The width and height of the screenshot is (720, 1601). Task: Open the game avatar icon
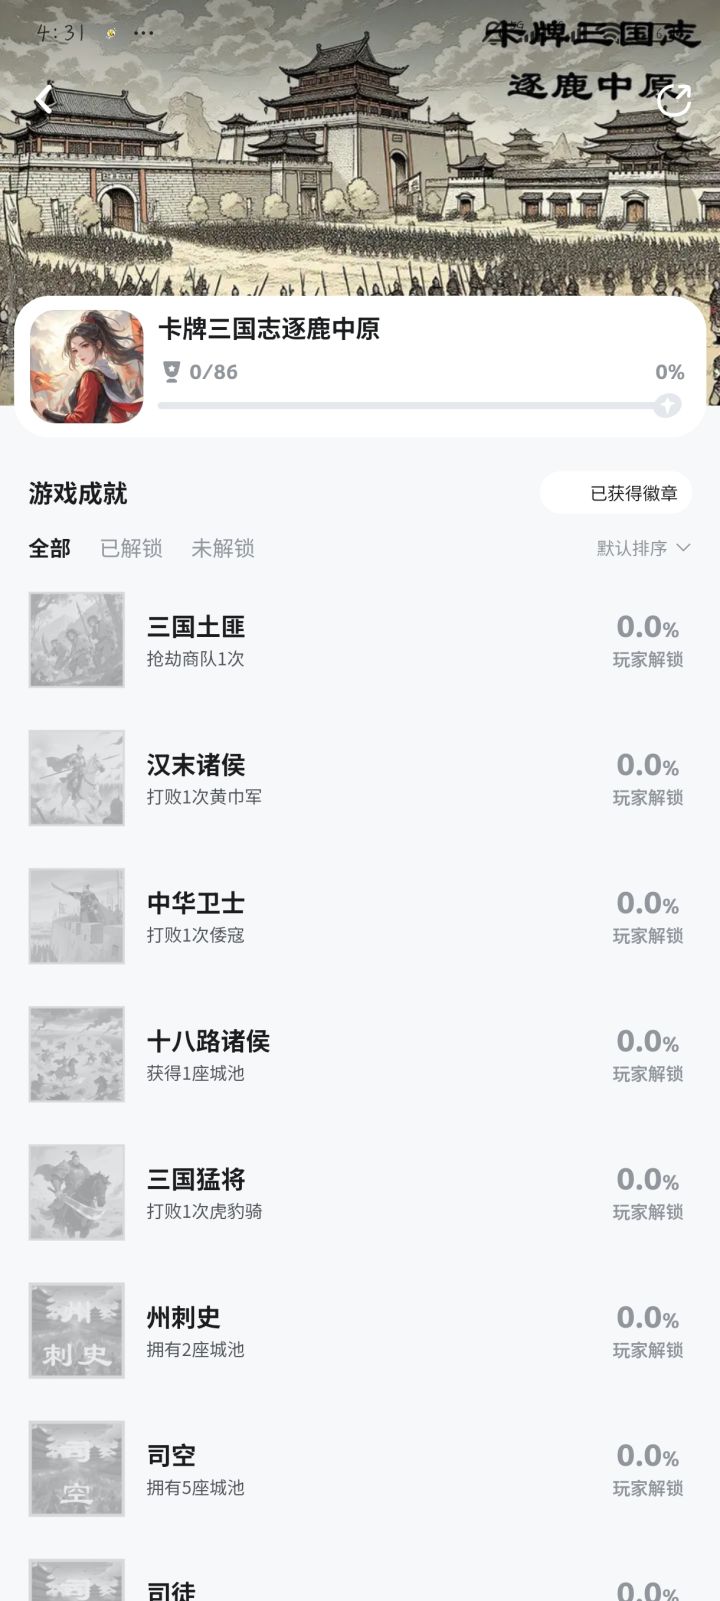(x=87, y=366)
